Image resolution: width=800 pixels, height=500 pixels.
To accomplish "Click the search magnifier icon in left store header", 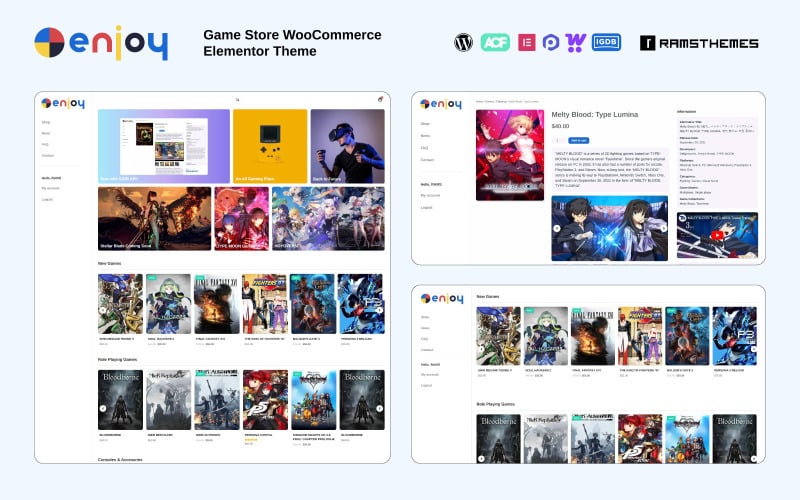I will (x=237, y=100).
